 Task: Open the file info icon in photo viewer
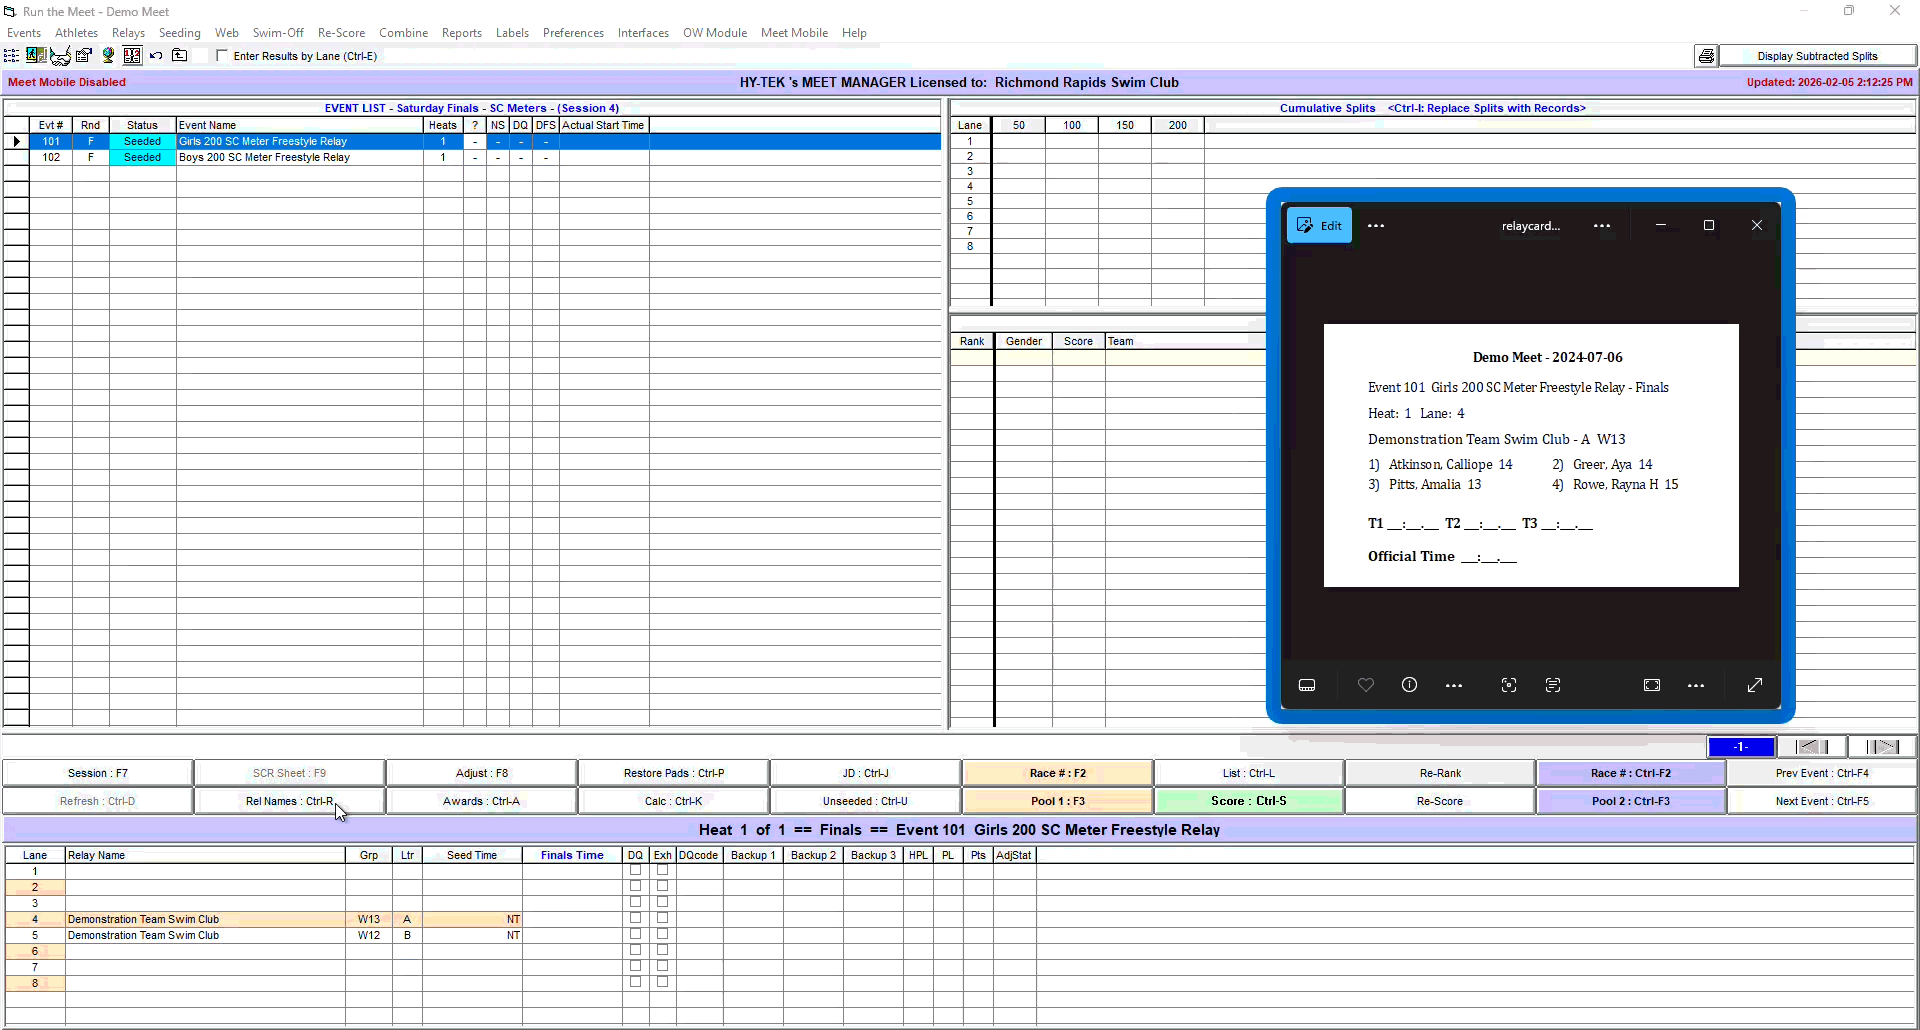(x=1409, y=685)
